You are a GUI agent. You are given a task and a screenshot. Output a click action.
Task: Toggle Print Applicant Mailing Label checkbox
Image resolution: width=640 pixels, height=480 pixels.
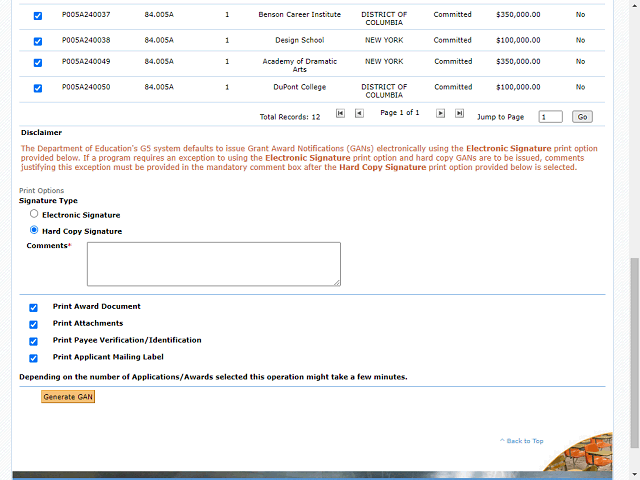coord(33,358)
